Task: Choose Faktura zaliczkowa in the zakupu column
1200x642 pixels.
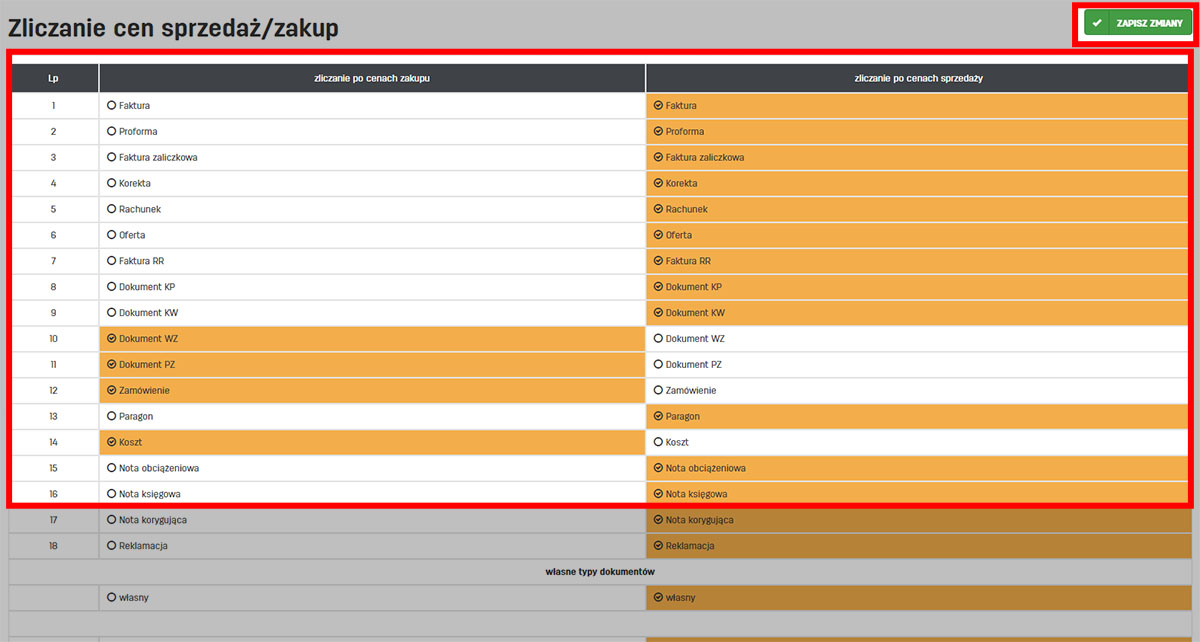Action: (112, 157)
